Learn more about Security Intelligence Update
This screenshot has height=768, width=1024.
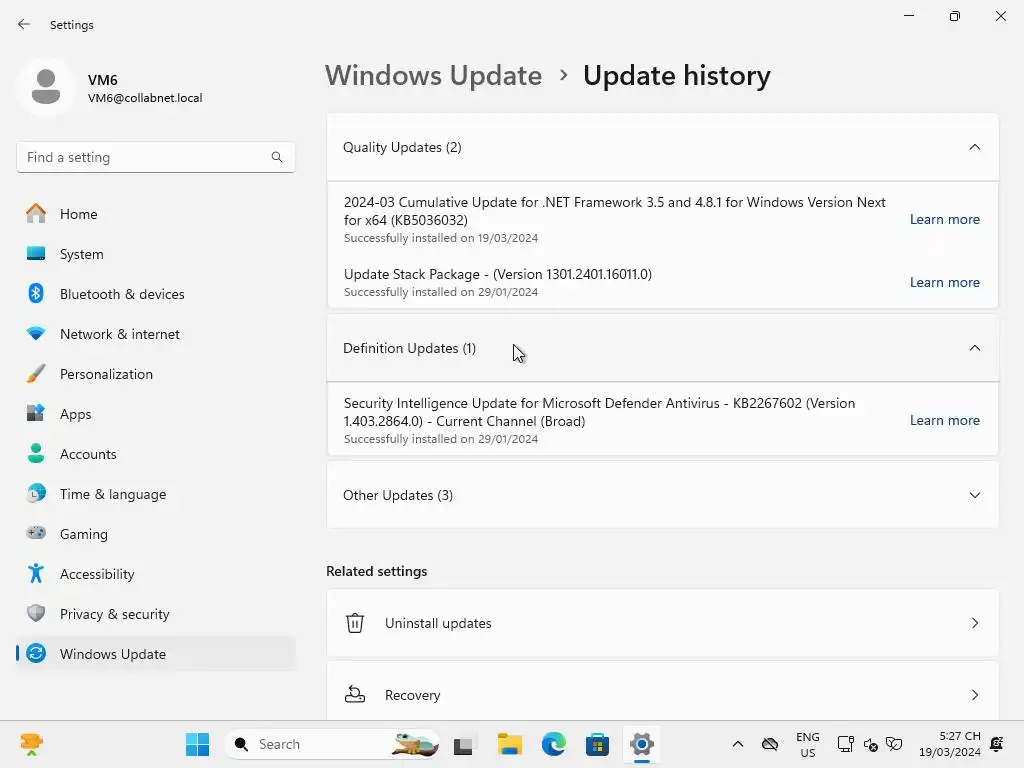[x=944, y=420]
